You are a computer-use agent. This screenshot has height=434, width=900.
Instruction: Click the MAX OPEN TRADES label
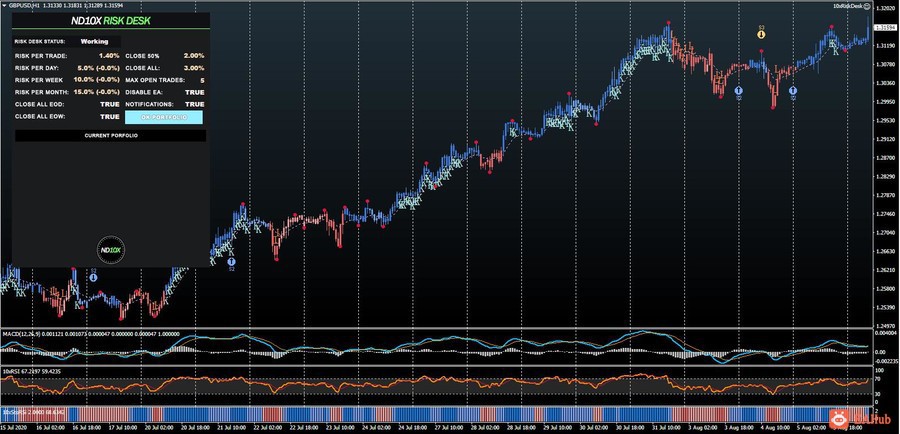pyautogui.click(x=155, y=80)
